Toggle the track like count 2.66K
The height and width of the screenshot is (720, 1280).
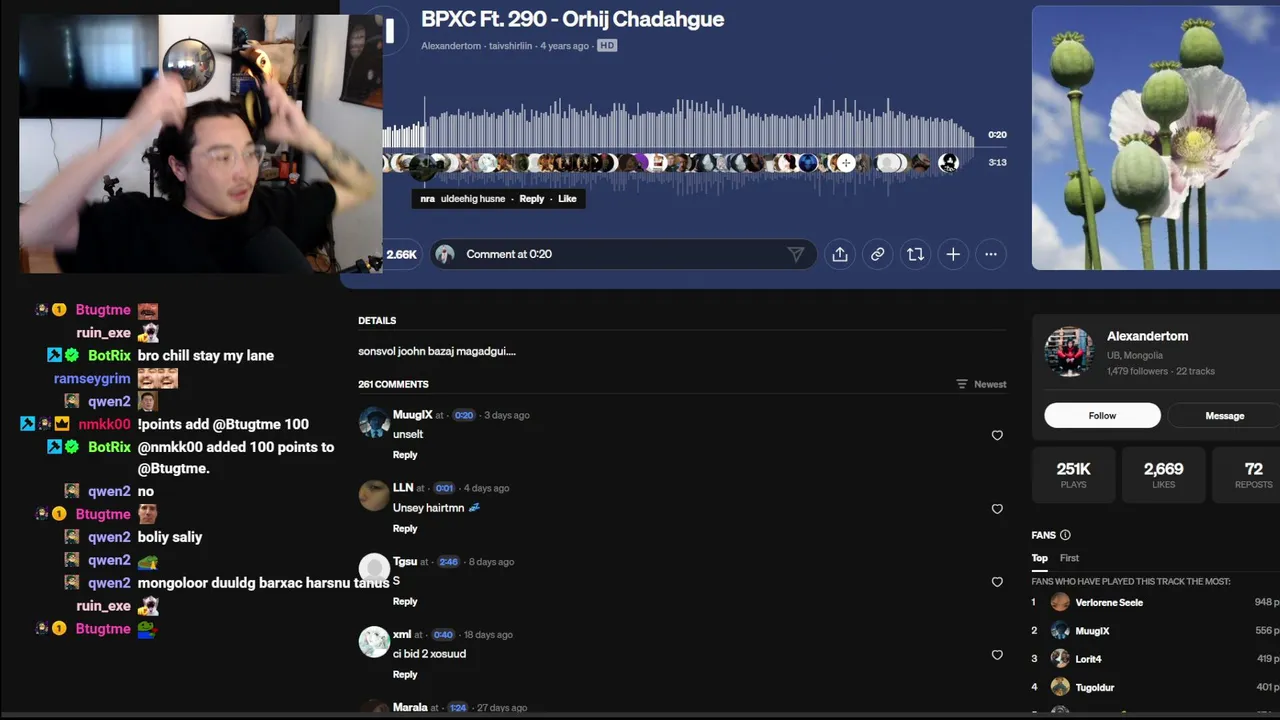tap(401, 254)
